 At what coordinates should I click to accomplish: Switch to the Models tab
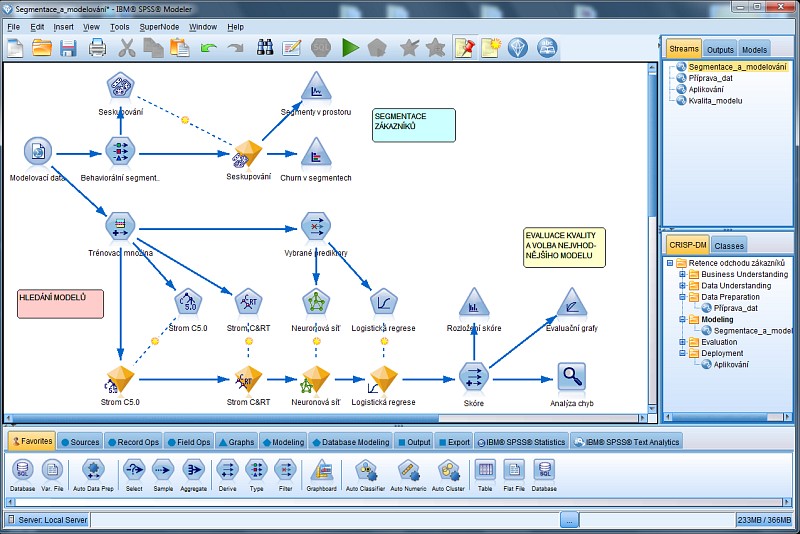754,49
